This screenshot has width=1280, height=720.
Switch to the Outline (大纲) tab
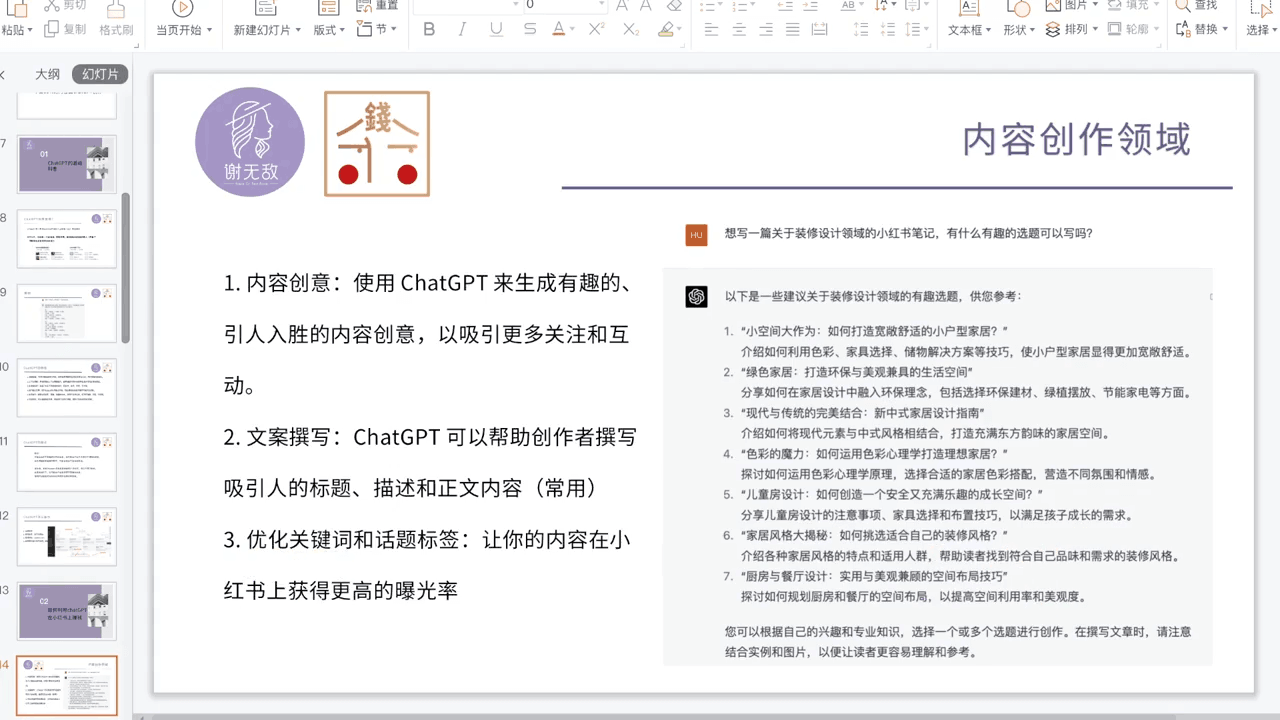[x=47, y=74]
